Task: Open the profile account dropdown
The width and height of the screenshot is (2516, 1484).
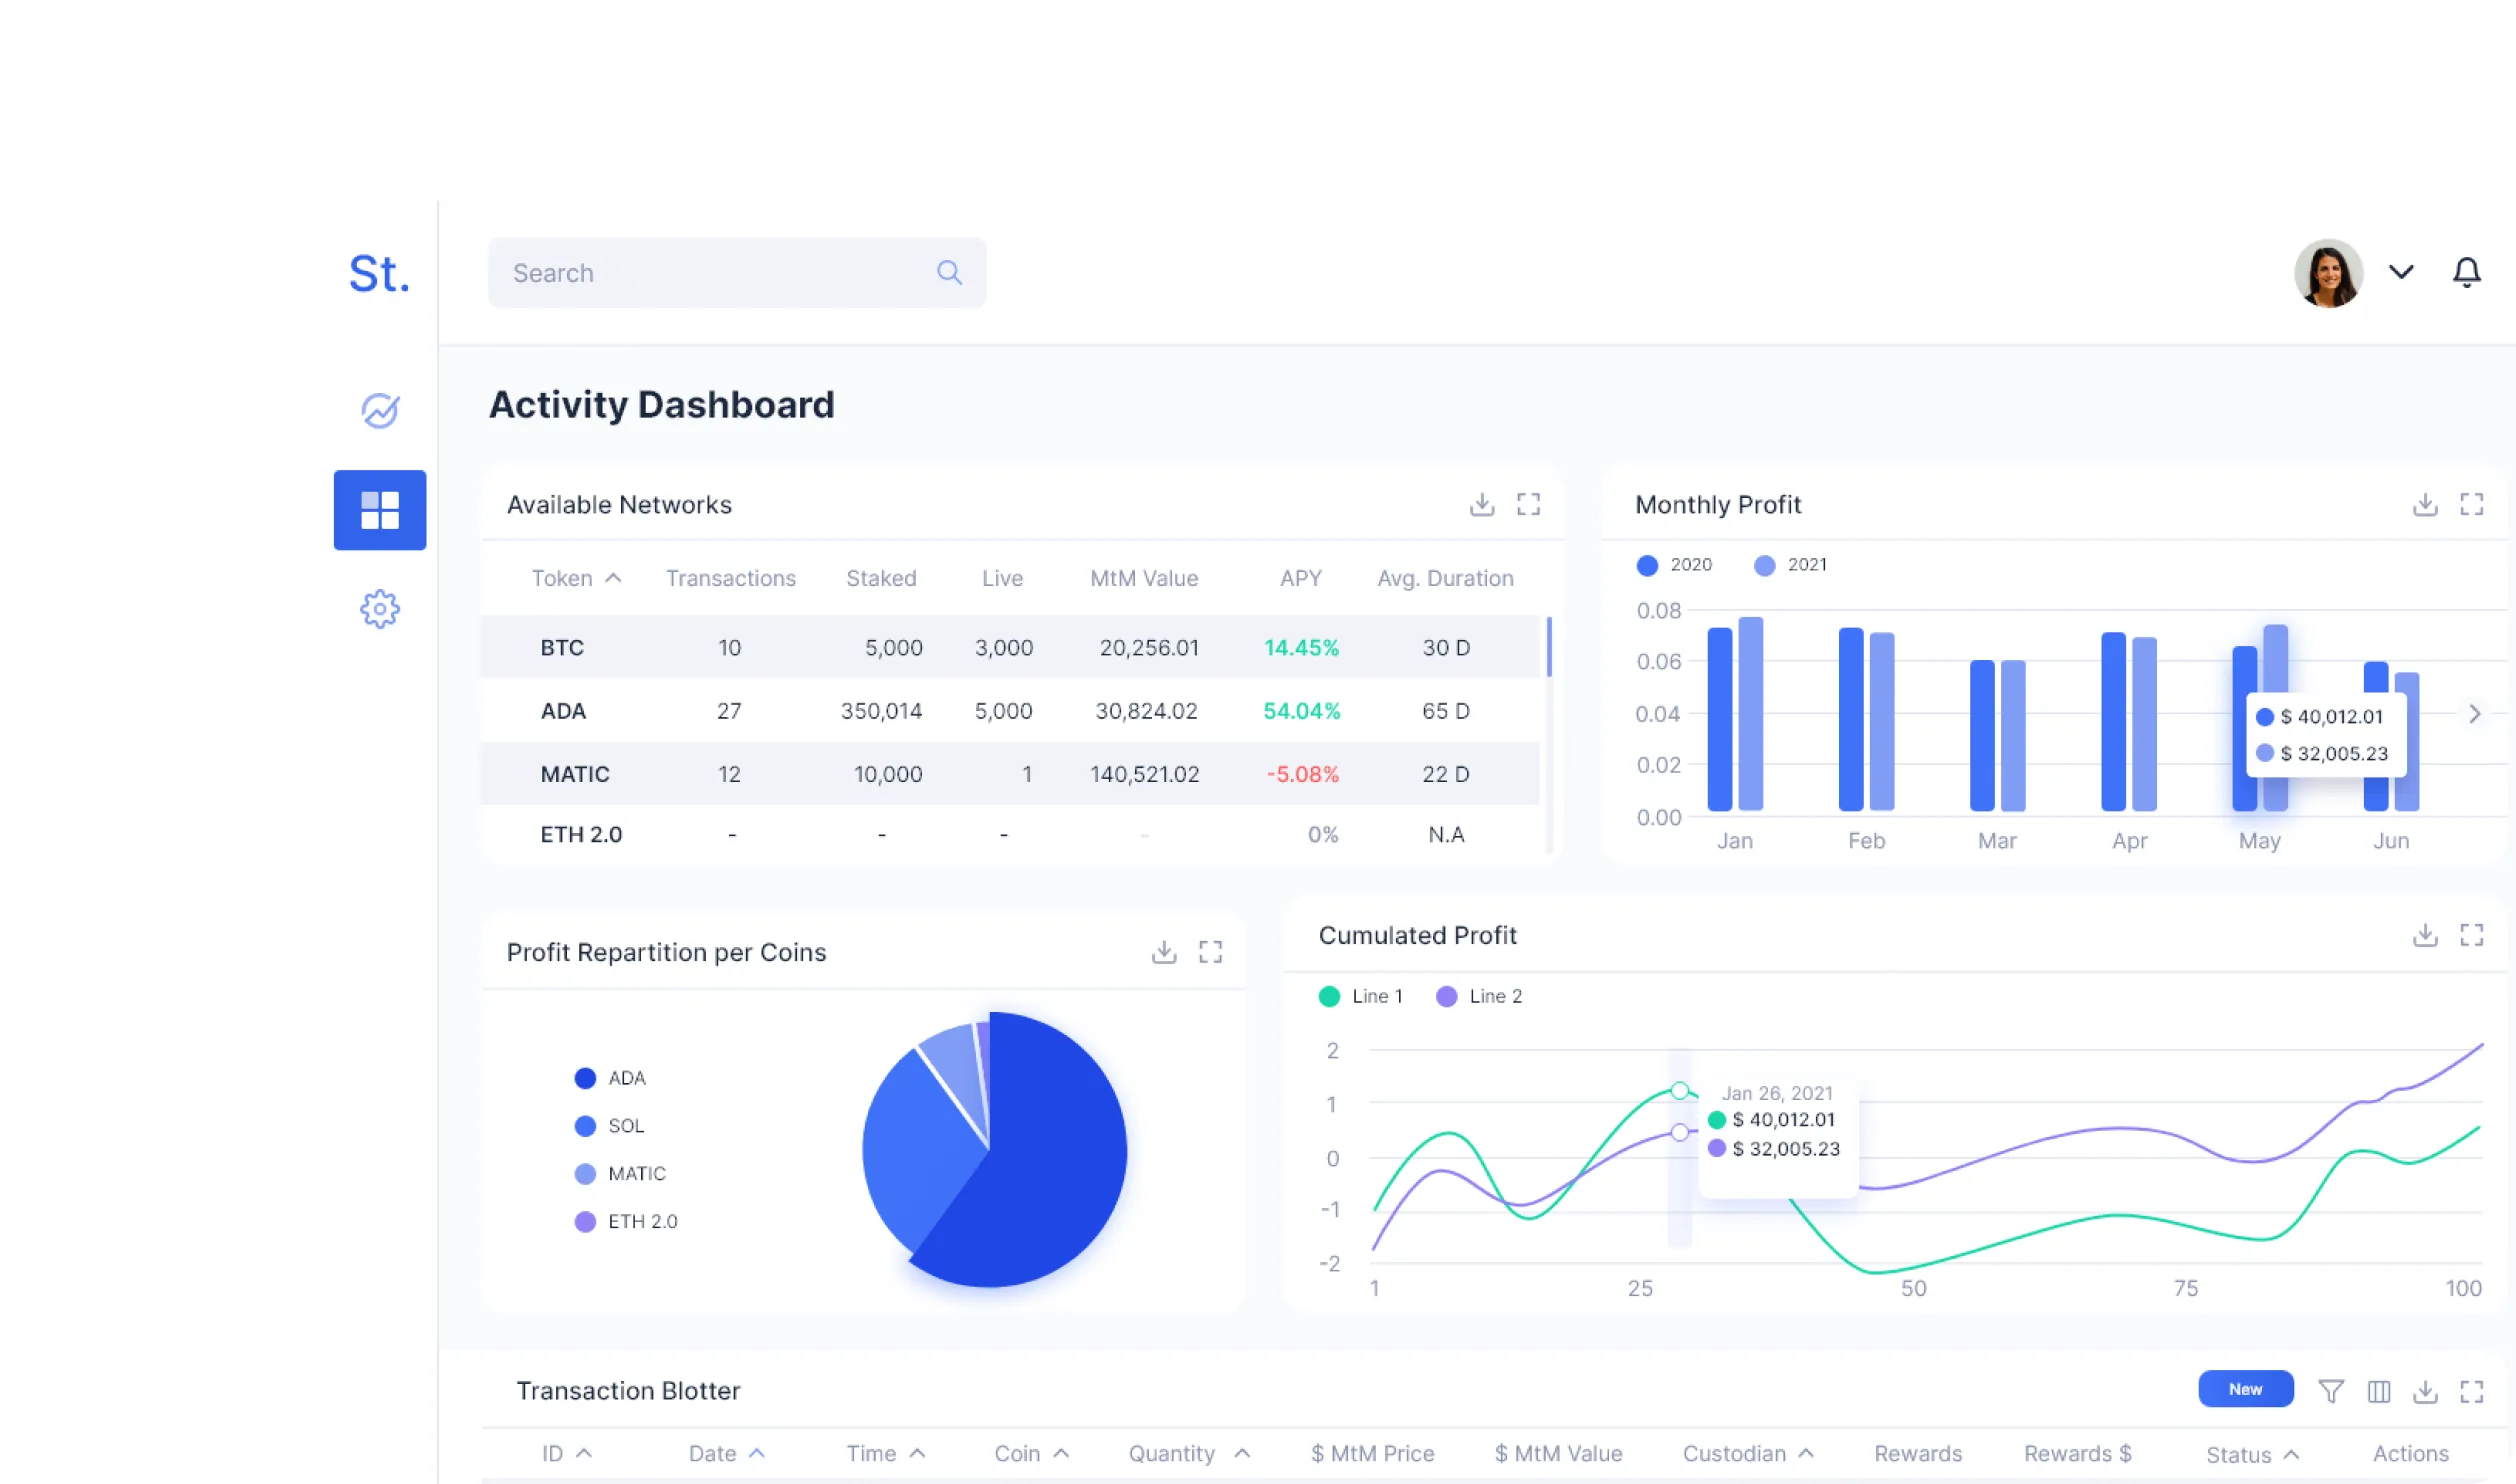Action: pyautogui.click(x=2400, y=271)
